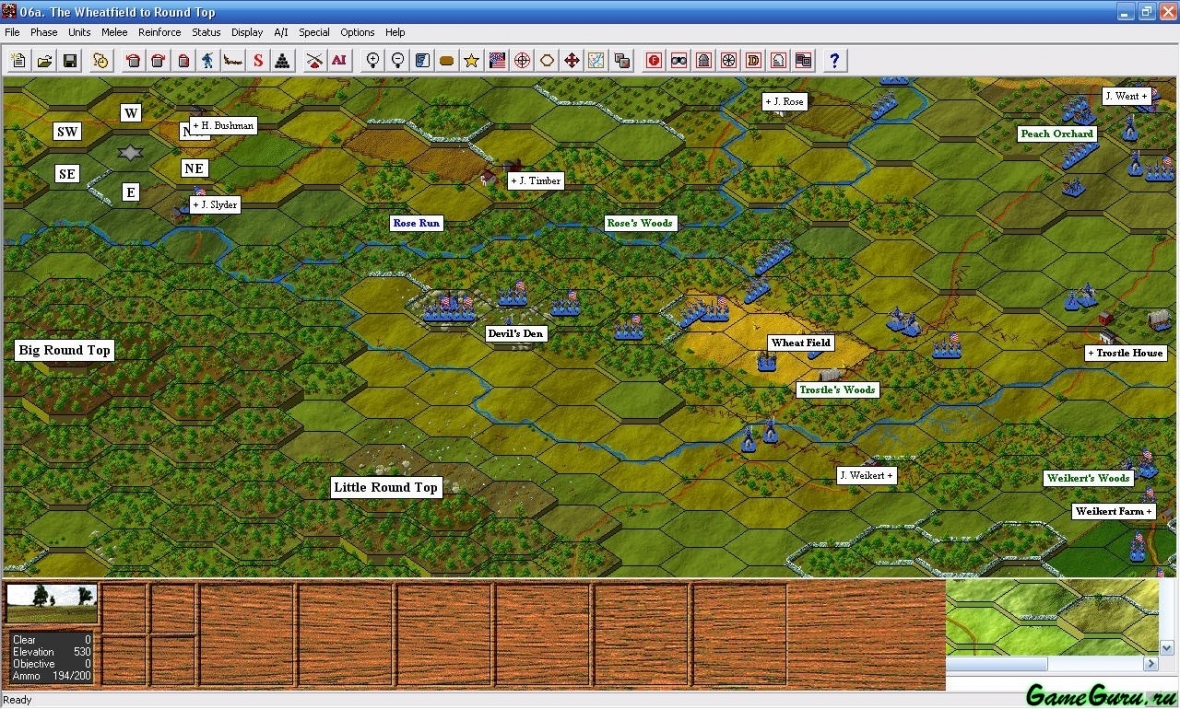Click the minimap scroll down arrow
1180x709 pixels.
tap(1166, 647)
